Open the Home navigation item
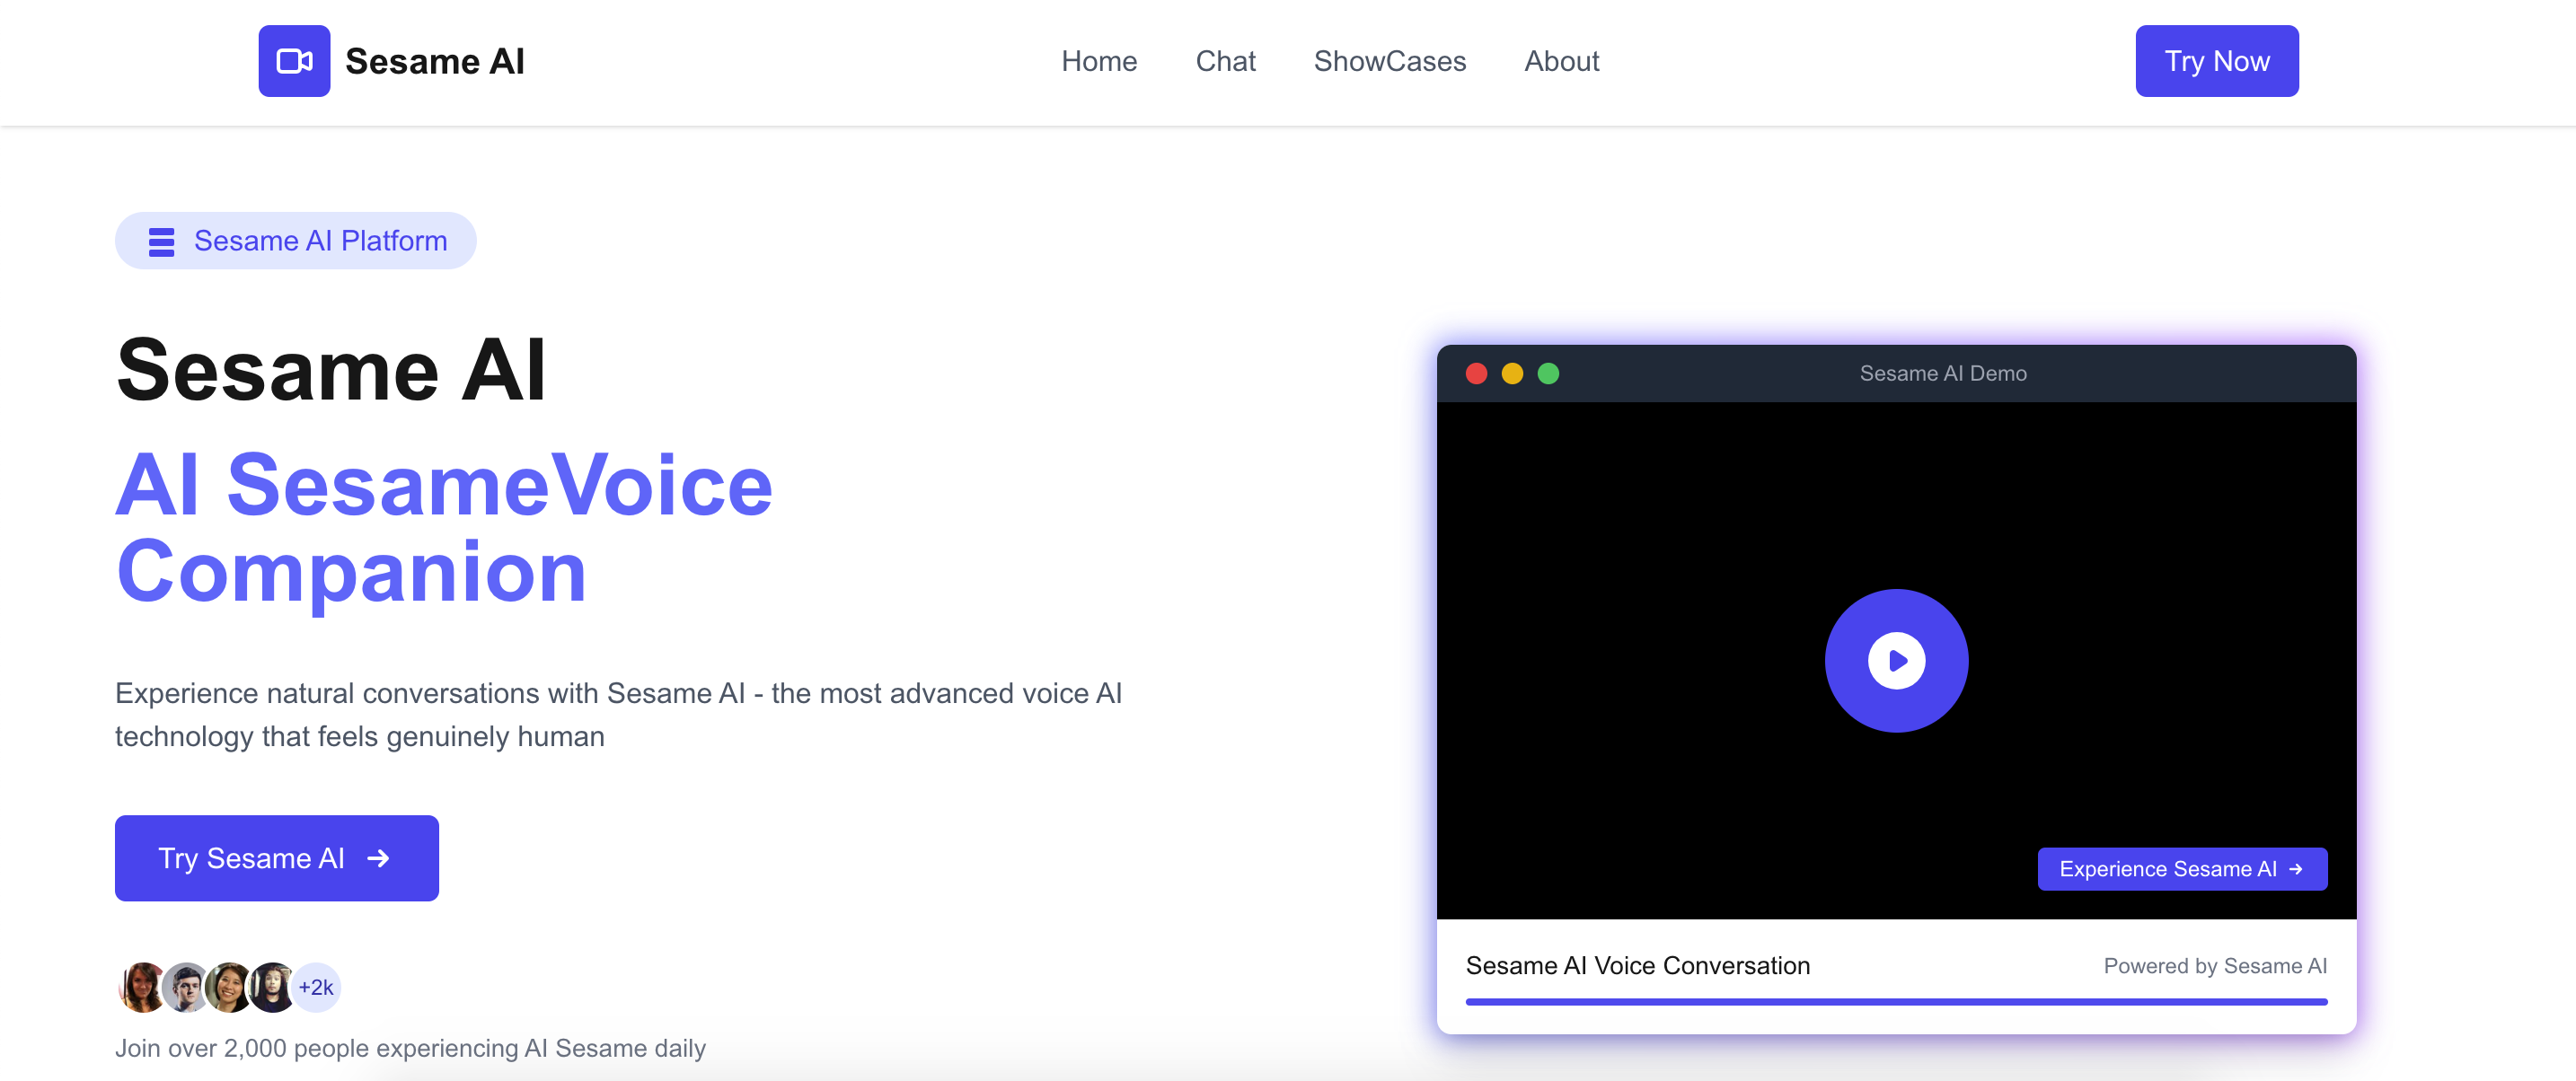 pyautogui.click(x=1099, y=61)
